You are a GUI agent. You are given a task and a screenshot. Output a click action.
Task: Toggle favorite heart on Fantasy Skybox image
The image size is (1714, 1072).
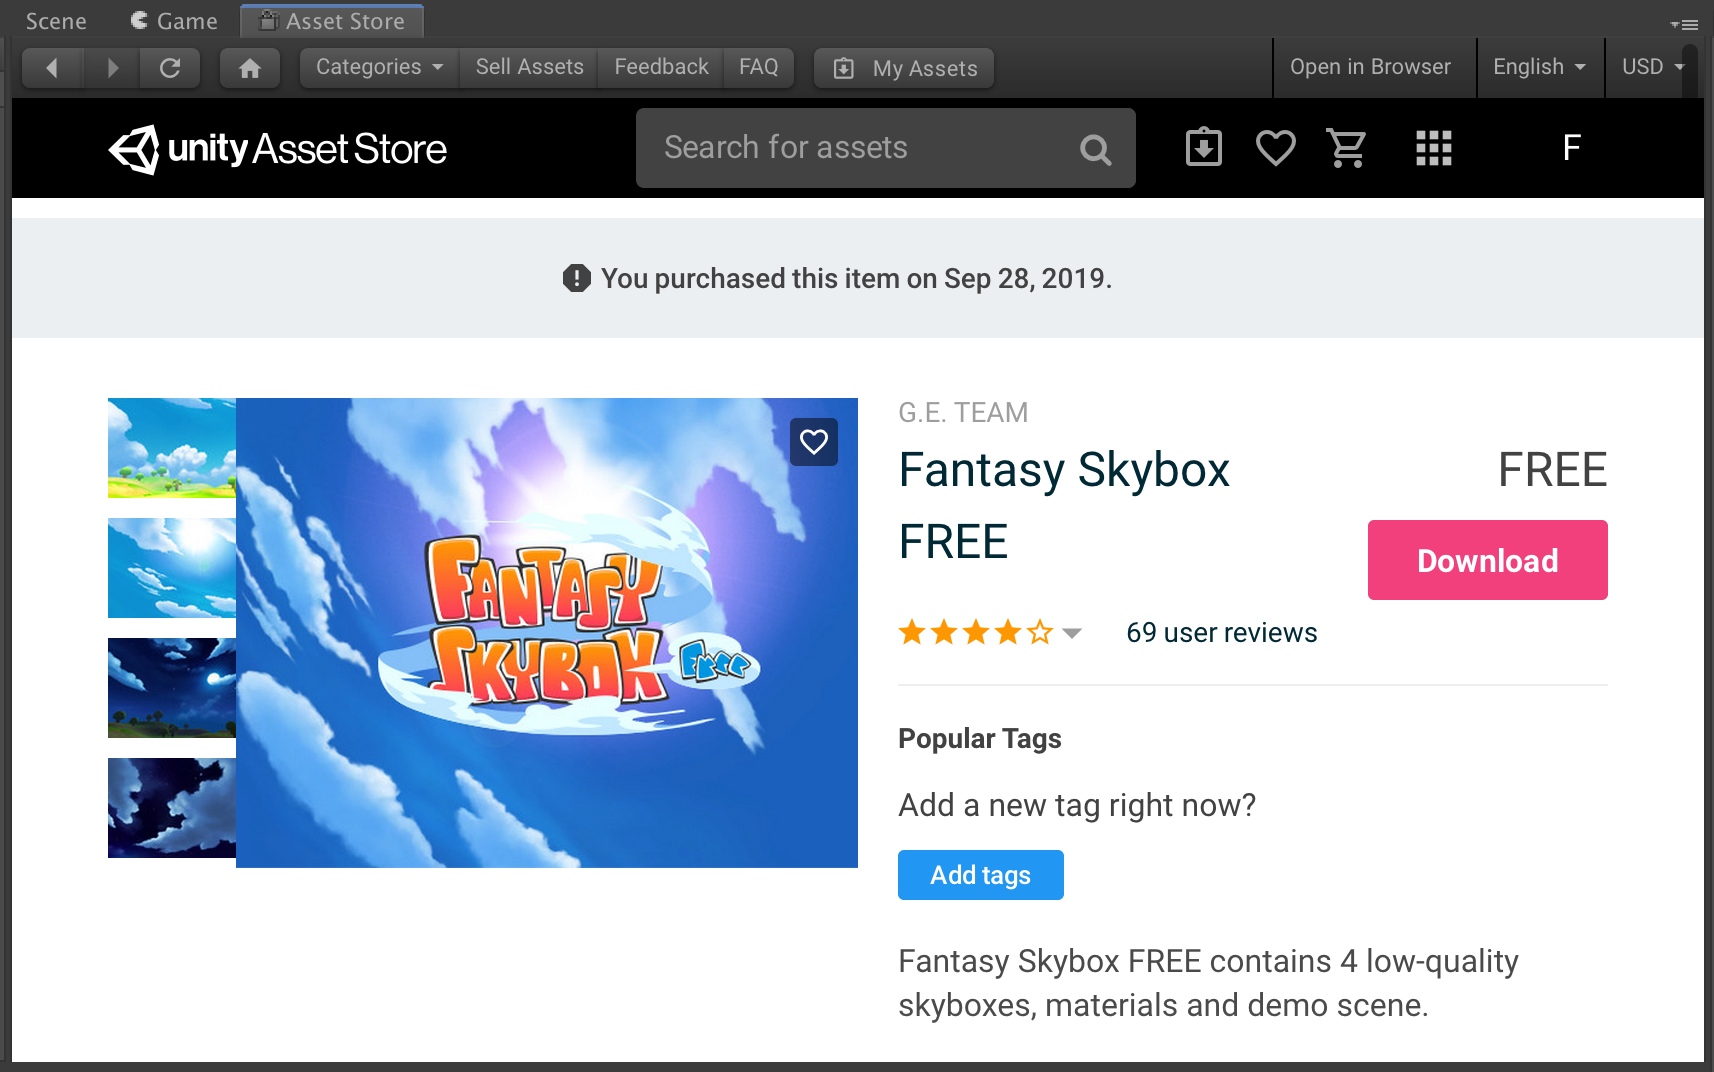[814, 441]
